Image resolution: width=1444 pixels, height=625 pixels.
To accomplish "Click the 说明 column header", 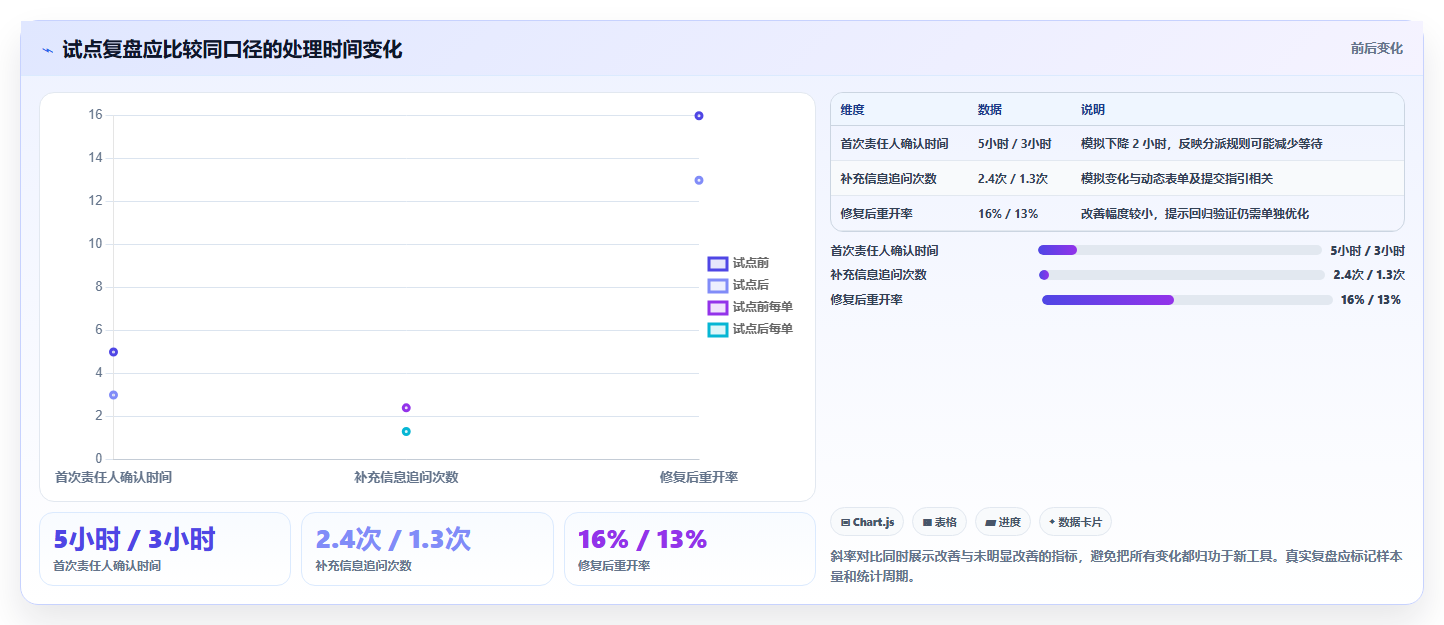I will pos(1093,110).
